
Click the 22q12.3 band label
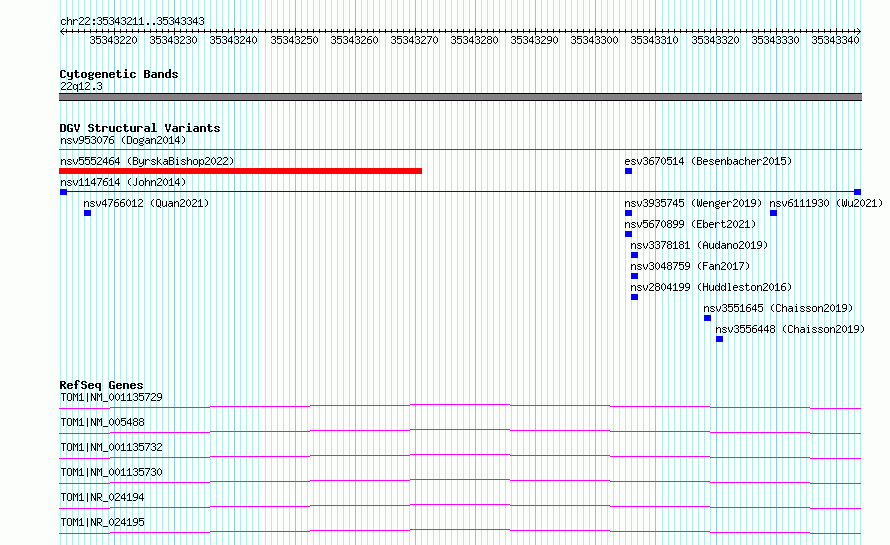[81, 86]
